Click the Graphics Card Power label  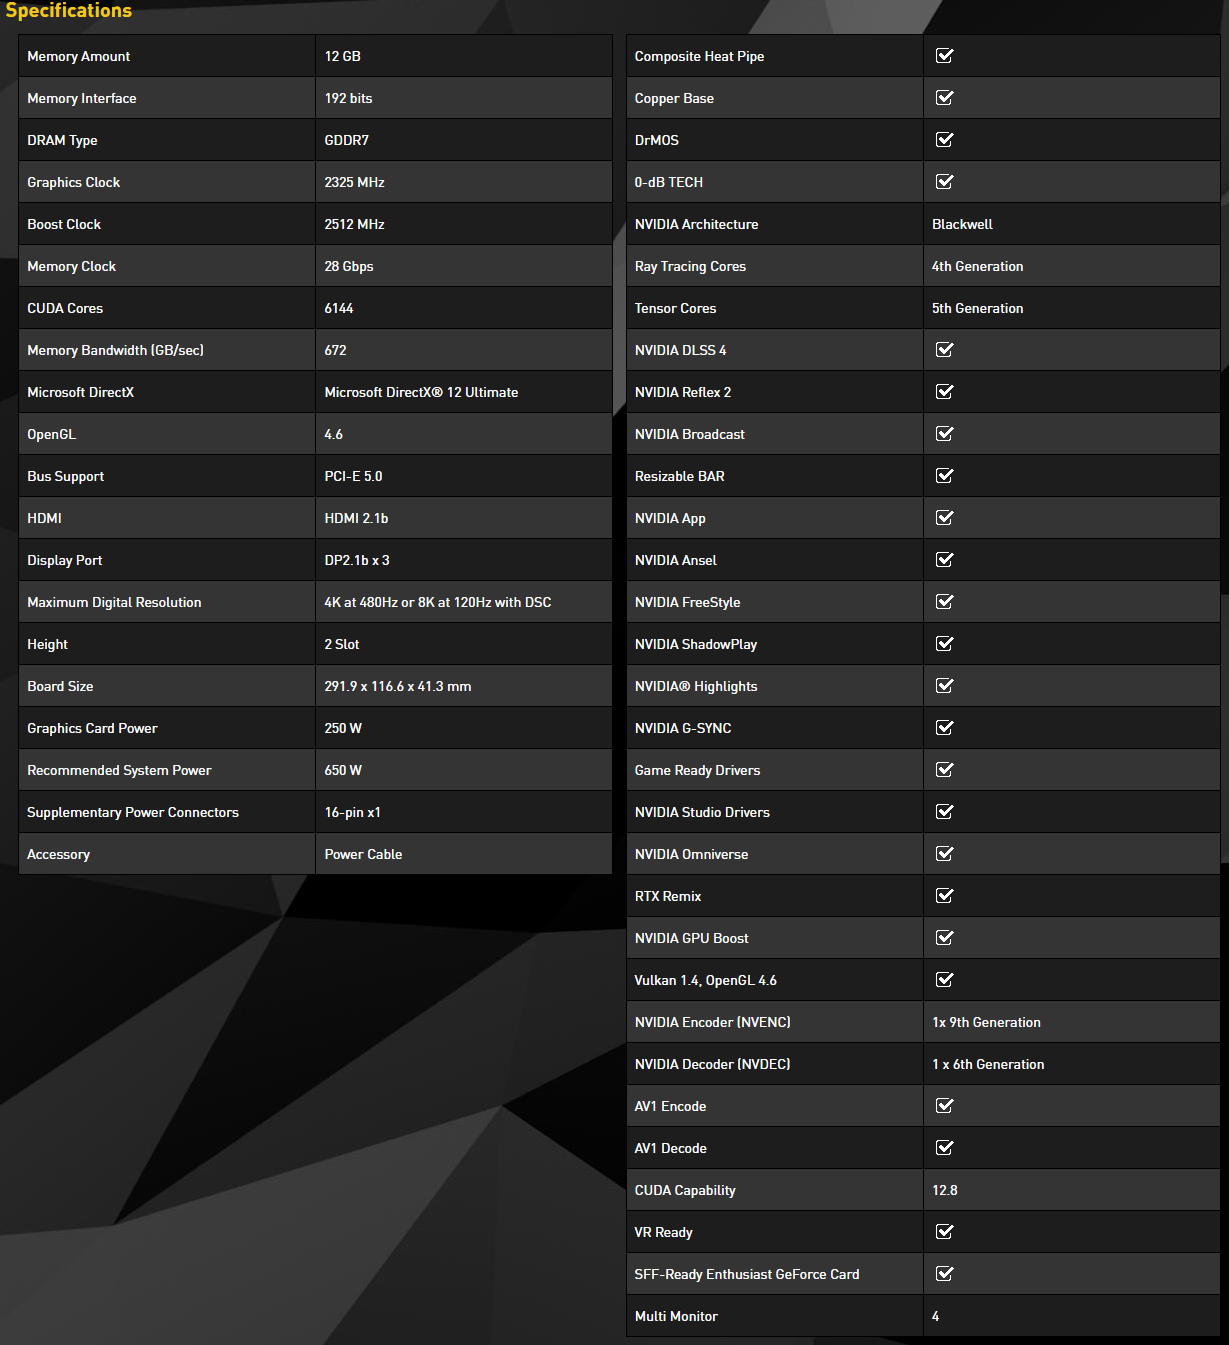coord(92,729)
